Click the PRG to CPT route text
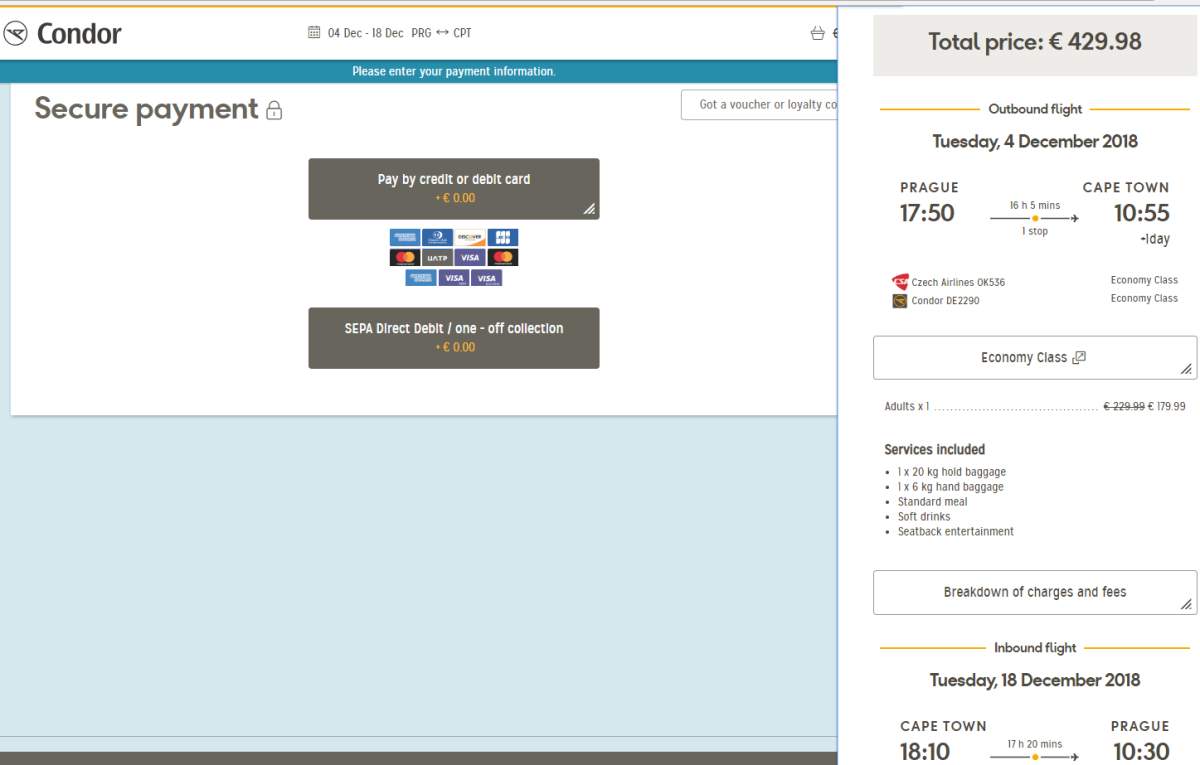This screenshot has width=1200, height=765. [441, 33]
